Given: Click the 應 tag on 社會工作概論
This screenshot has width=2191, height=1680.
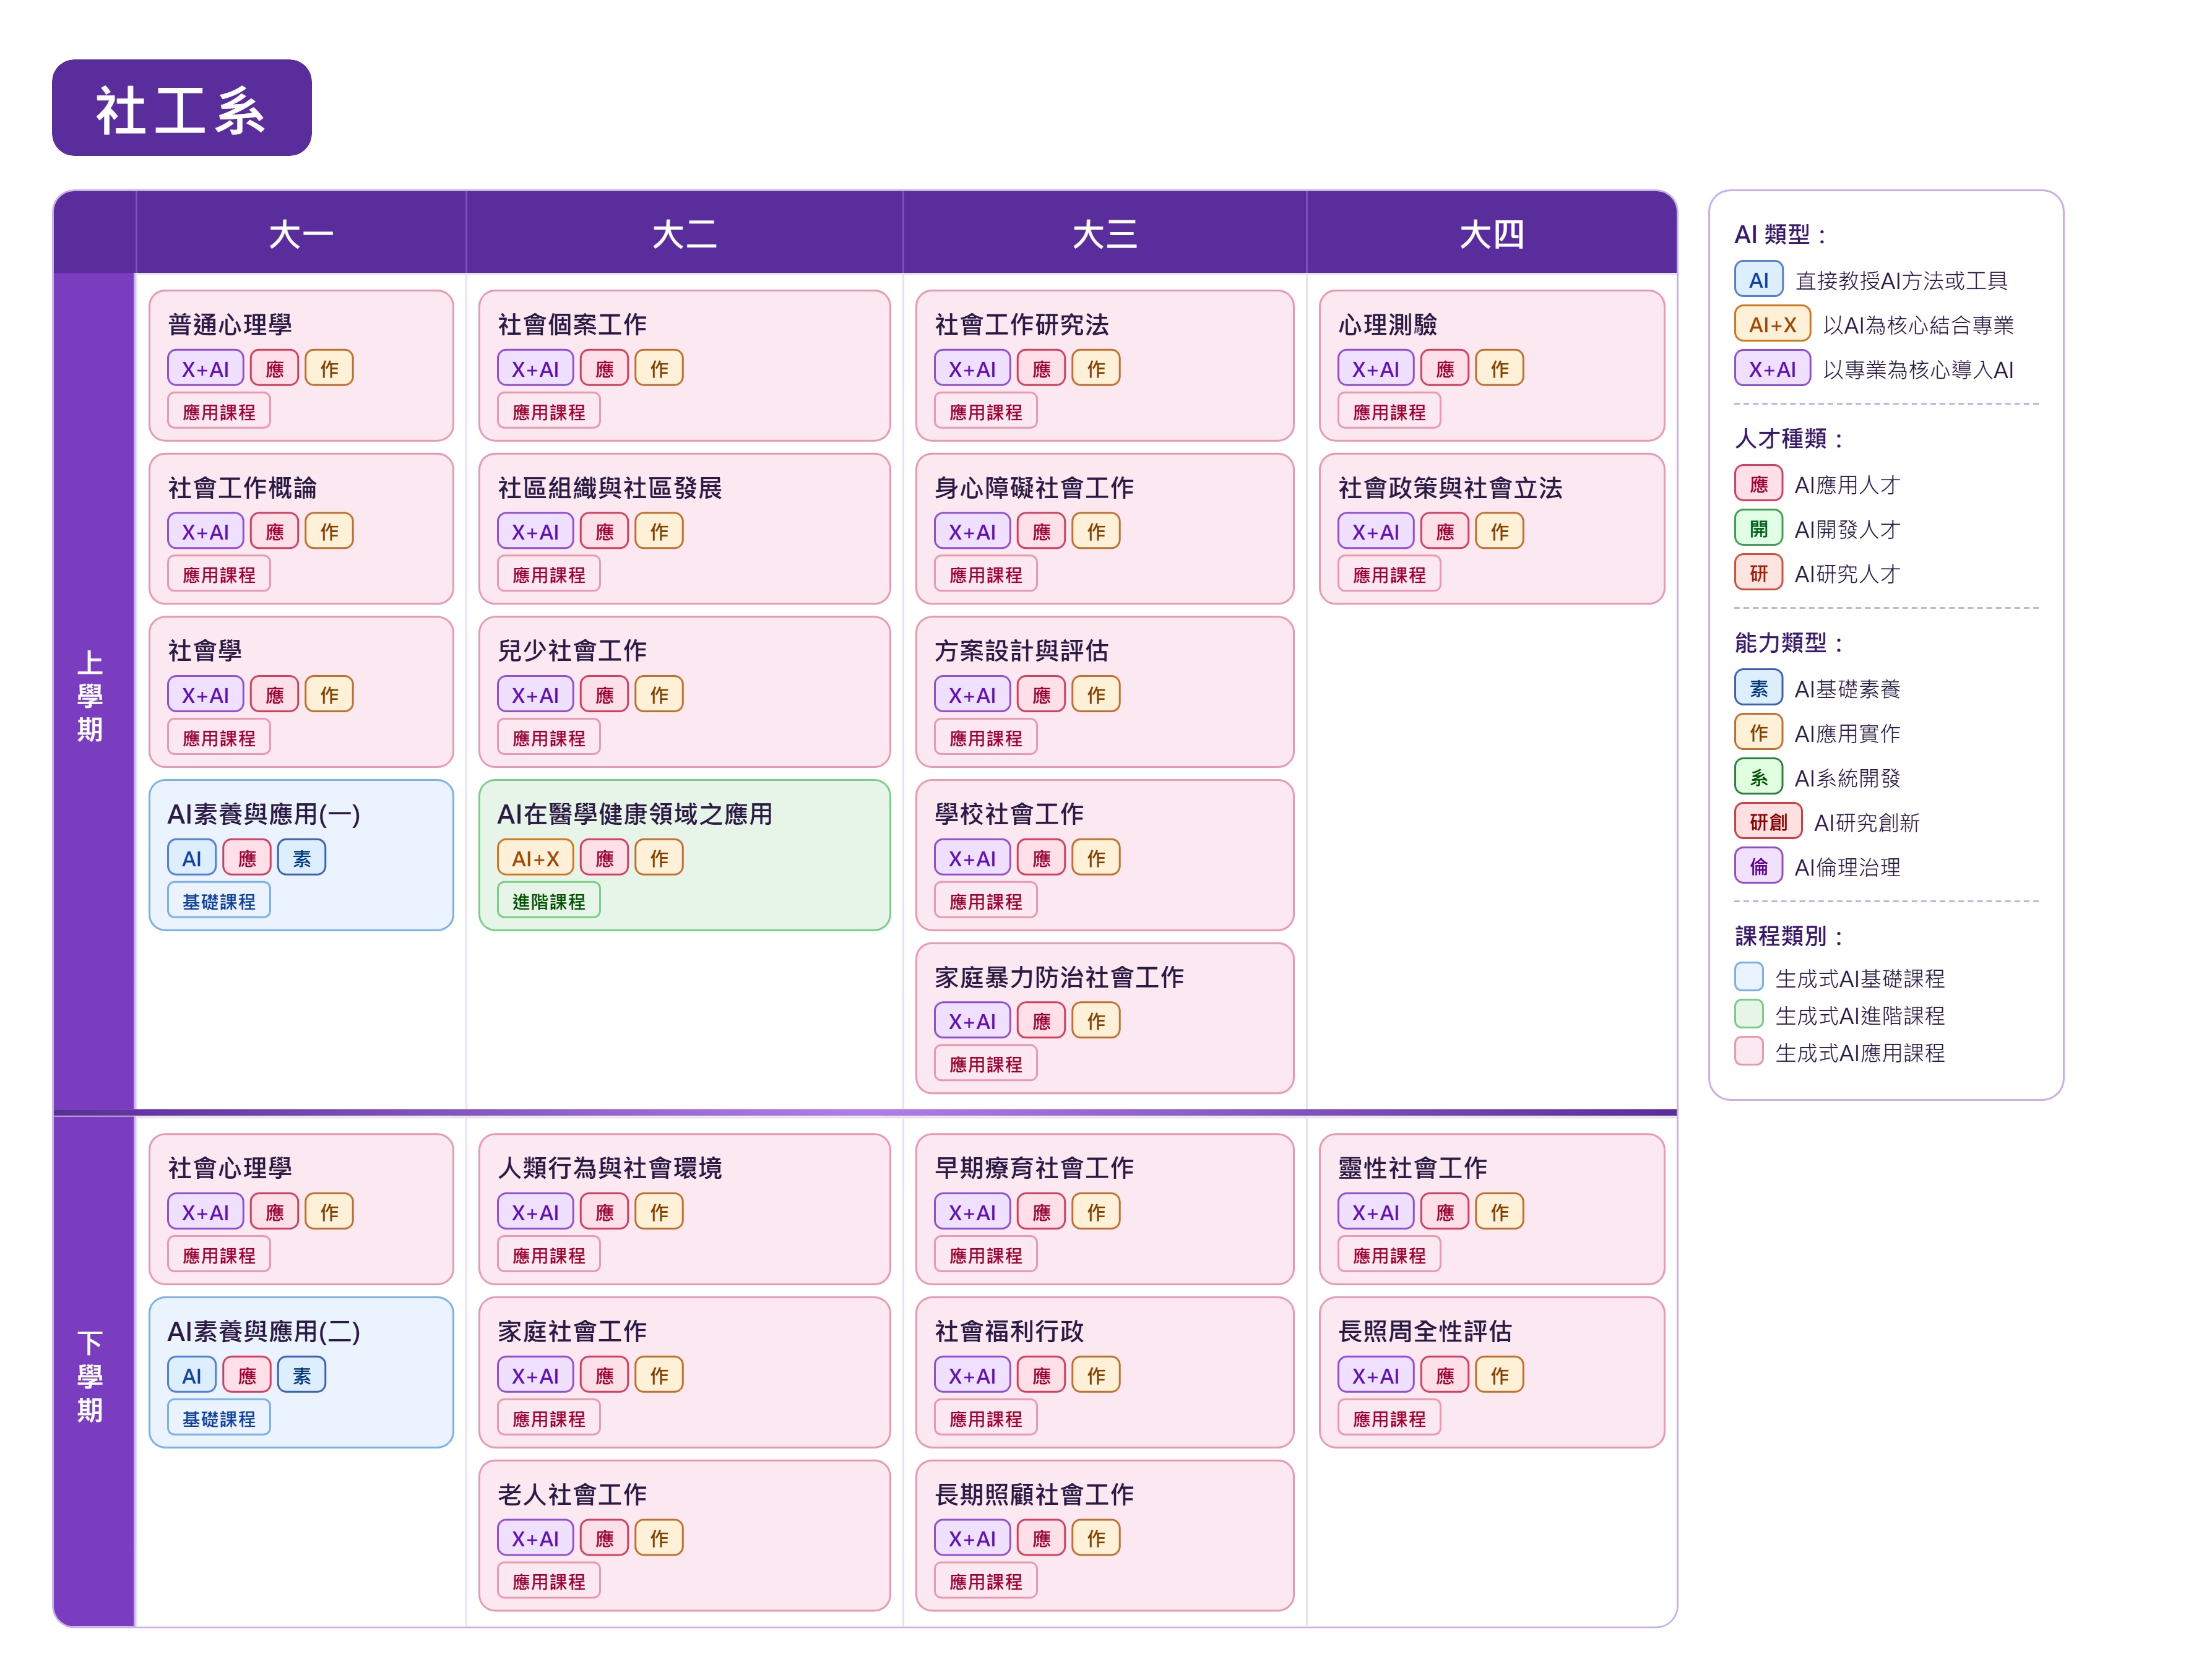Looking at the screenshot, I should [x=274, y=531].
